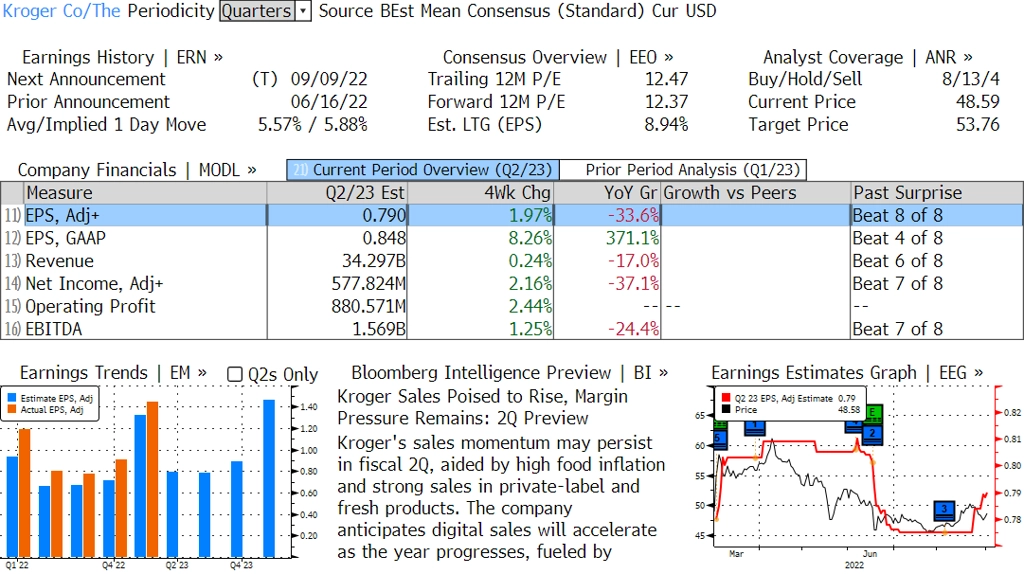
Task: Select Current Period Overview (Q2/23) tab
Action: tap(423, 170)
